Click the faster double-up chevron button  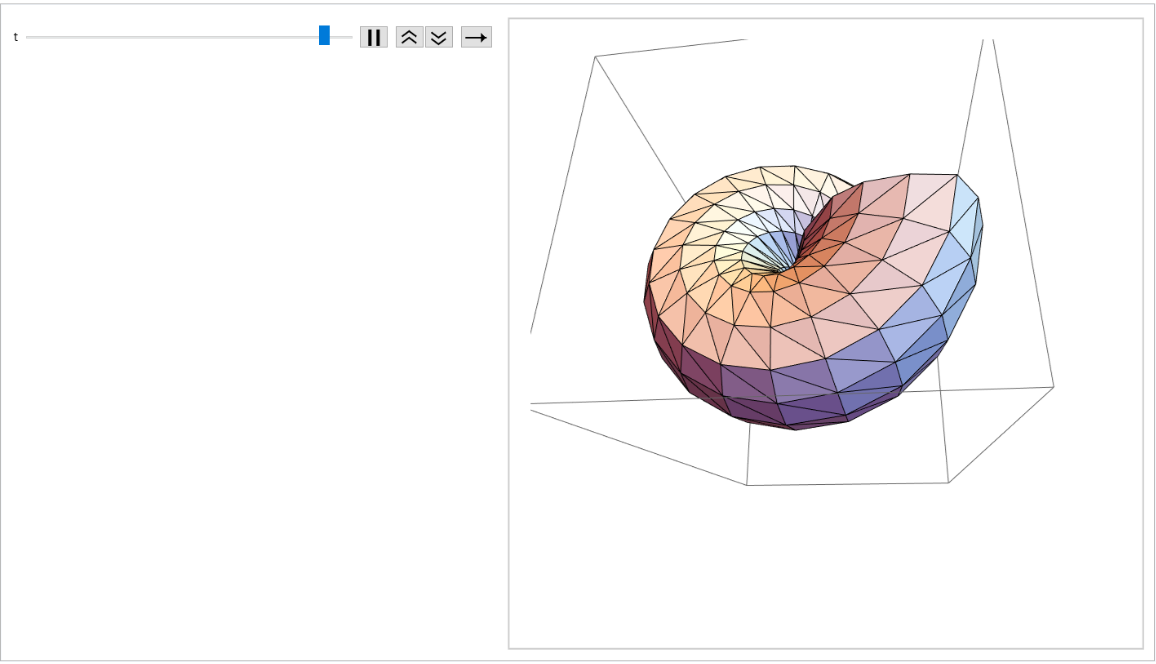pyautogui.click(x=409, y=37)
